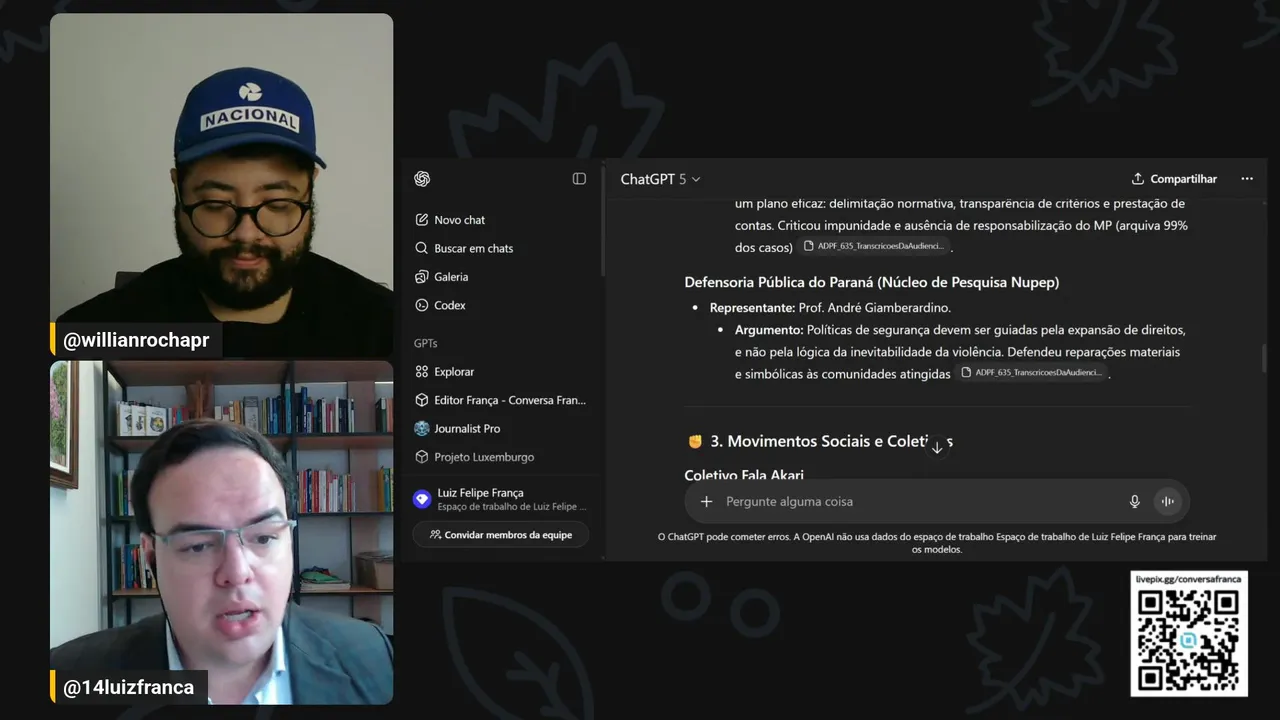Open the ChatGPT 5 model dropdown
Image resolution: width=1280 pixels, height=720 pixels.
[660, 179]
